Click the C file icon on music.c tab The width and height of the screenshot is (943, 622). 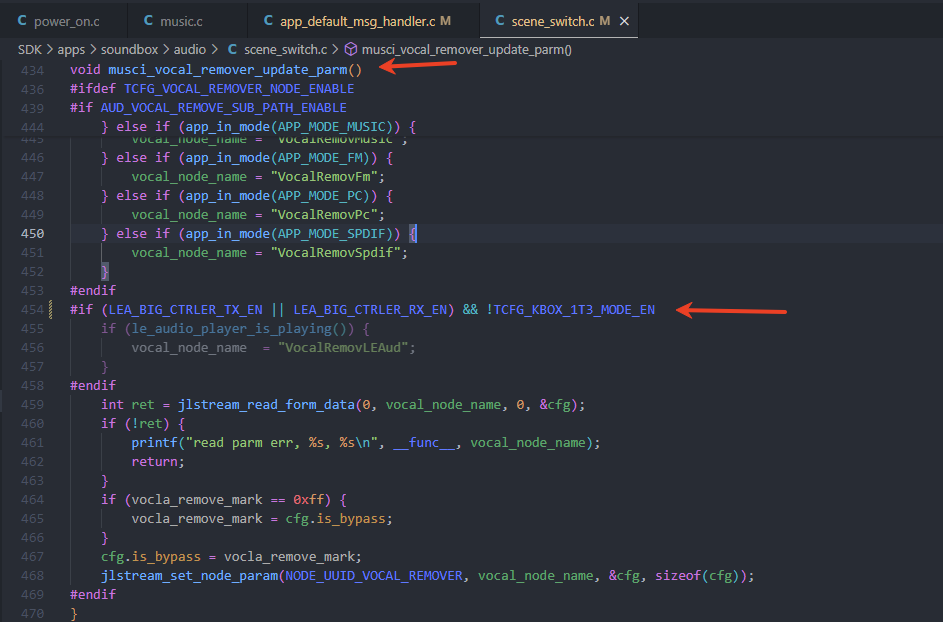(149, 21)
